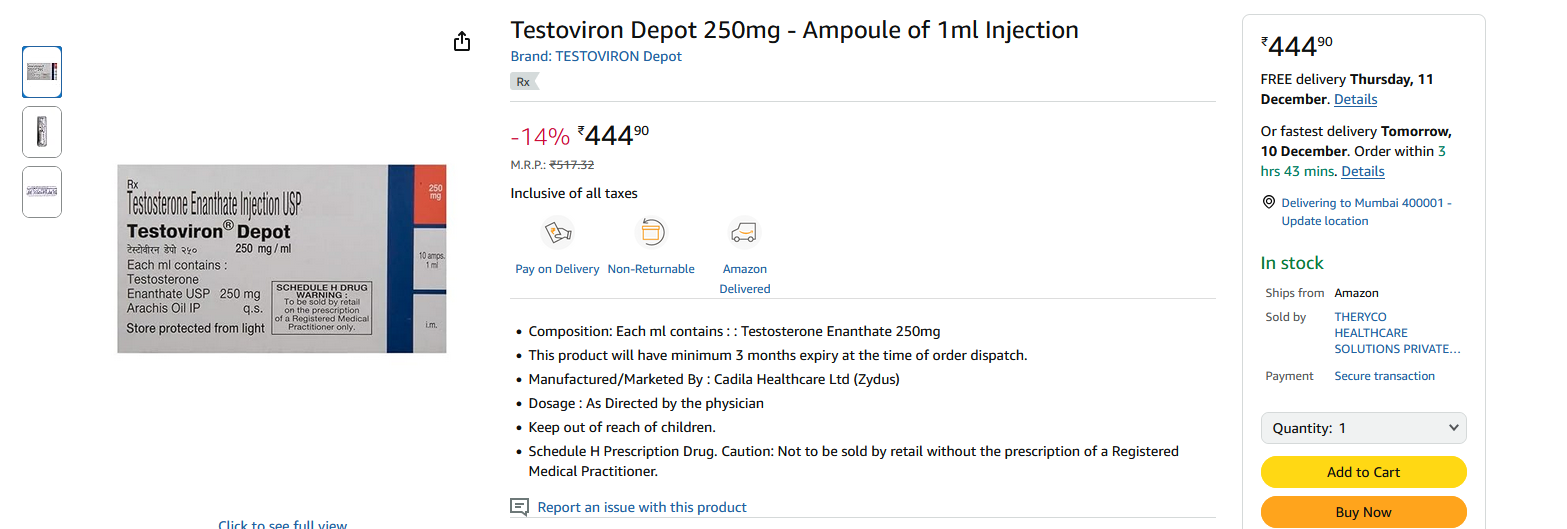Open the TESTOVIRON Depot brand link
The width and height of the screenshot is (1567, 529).
[x=596, y=56]
